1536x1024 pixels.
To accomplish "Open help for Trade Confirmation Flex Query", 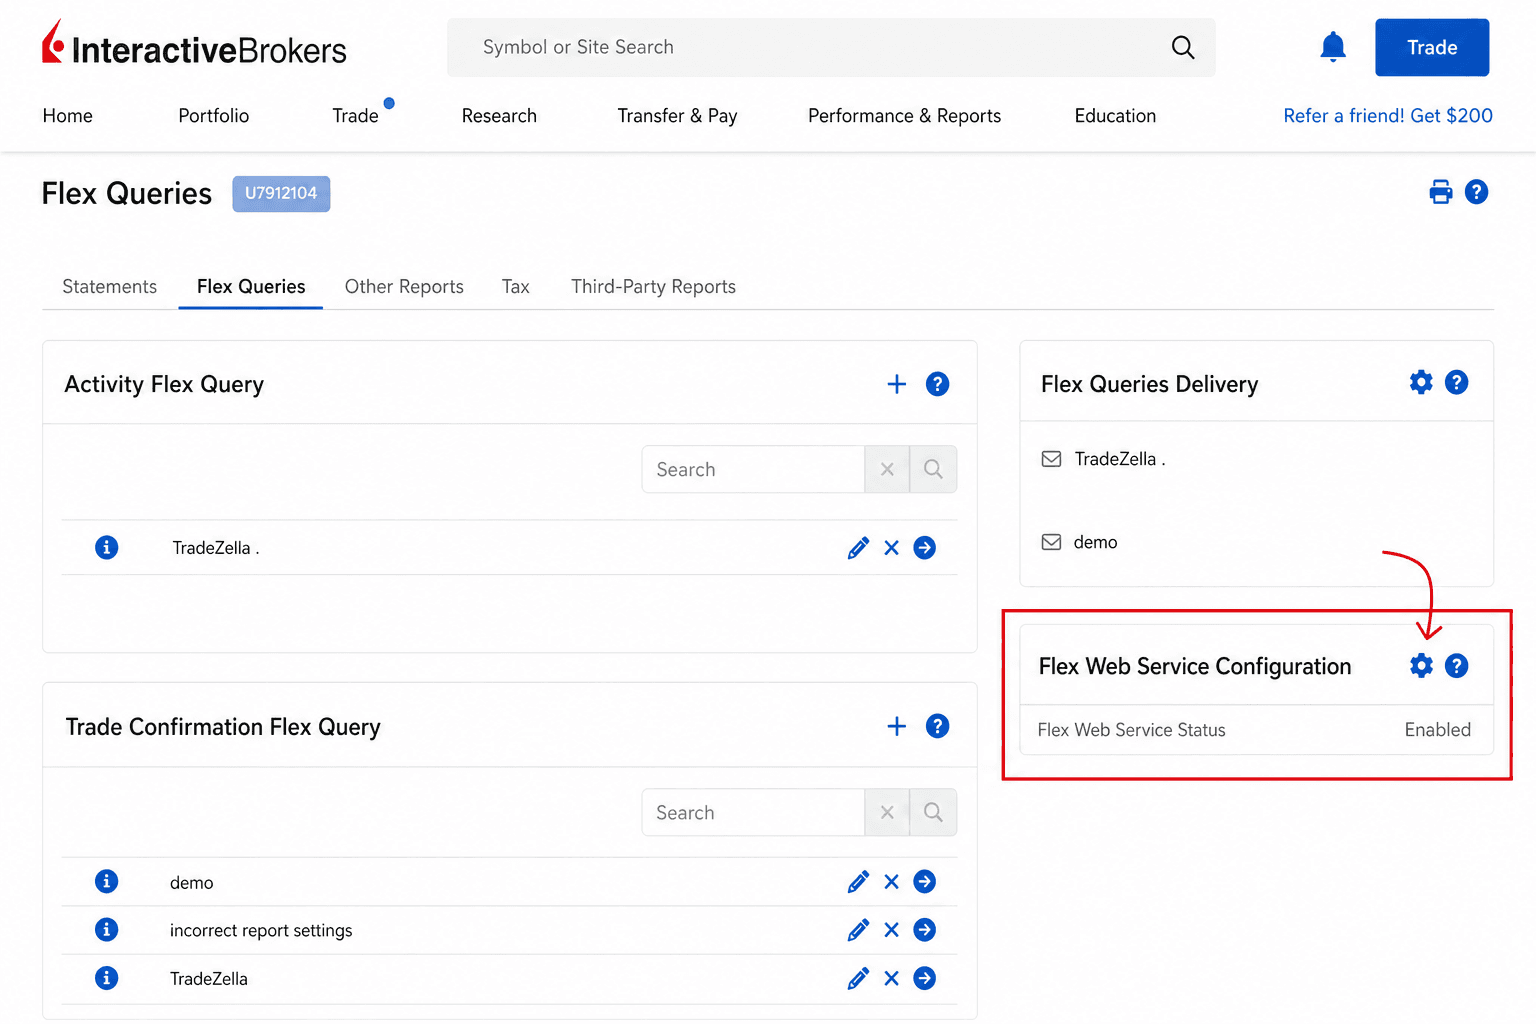I will click(x=937, y=726).
